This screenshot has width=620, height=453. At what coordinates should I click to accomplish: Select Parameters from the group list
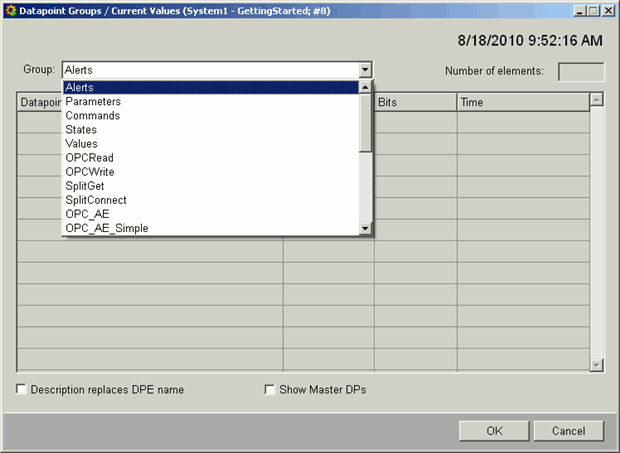tap(93, 102)
